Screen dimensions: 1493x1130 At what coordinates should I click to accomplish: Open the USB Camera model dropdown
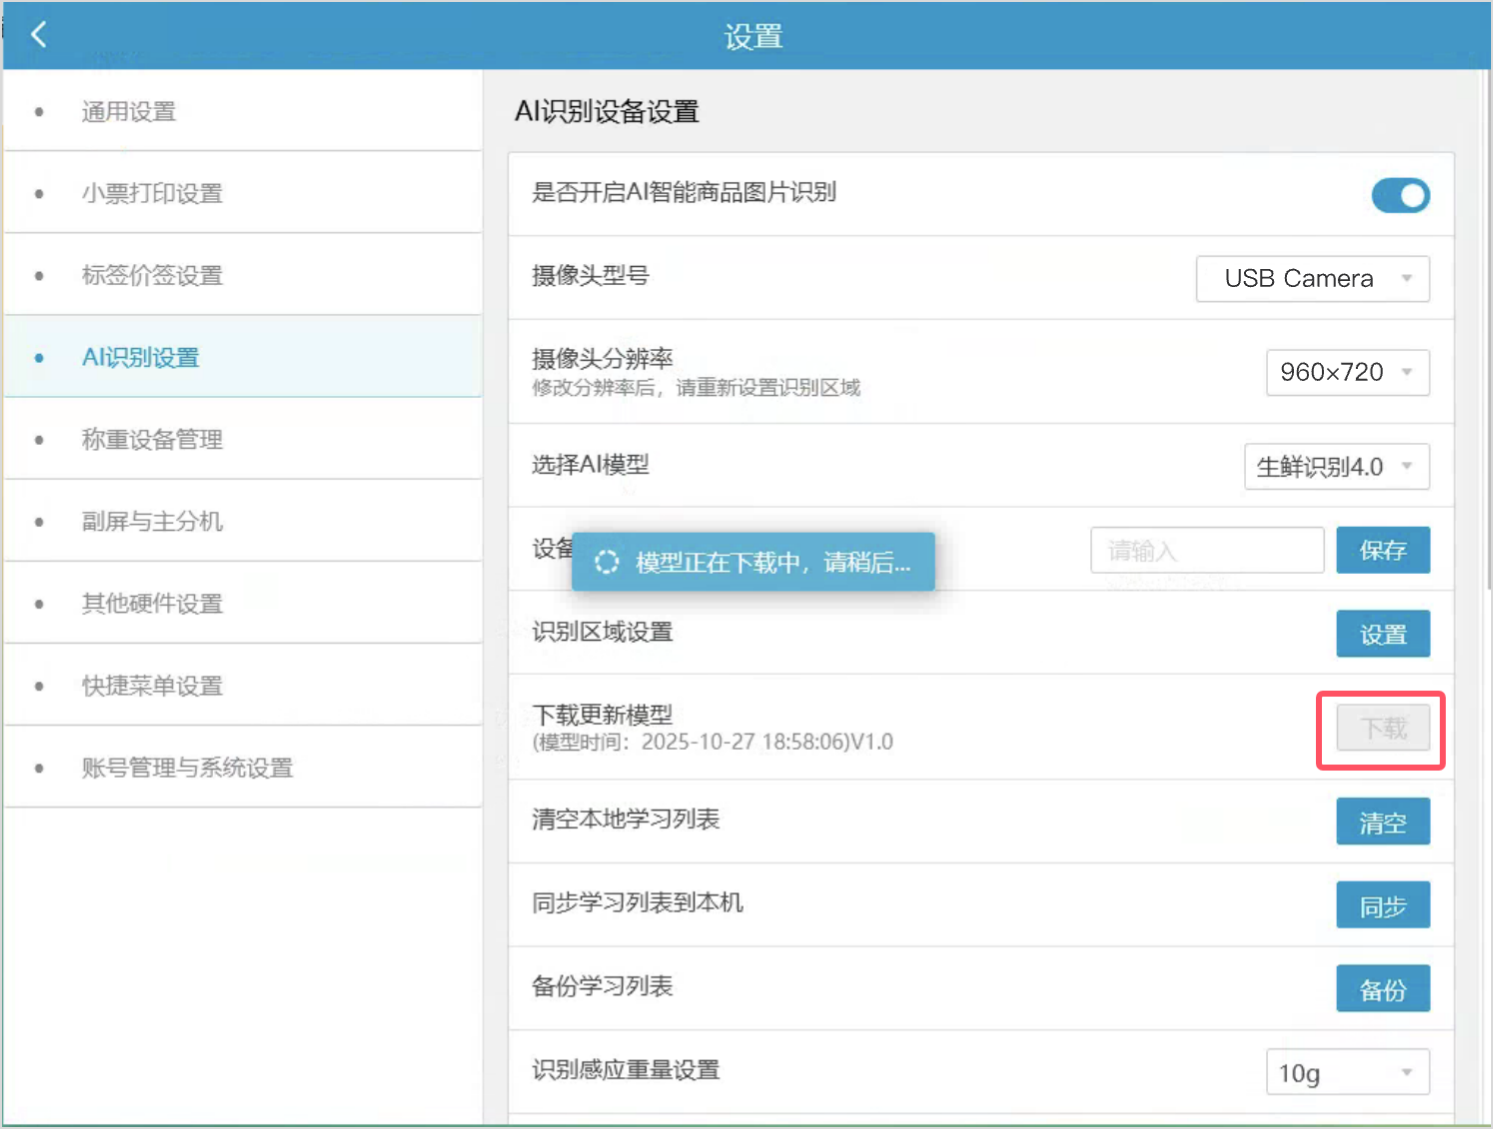[x=1312, y=279]
